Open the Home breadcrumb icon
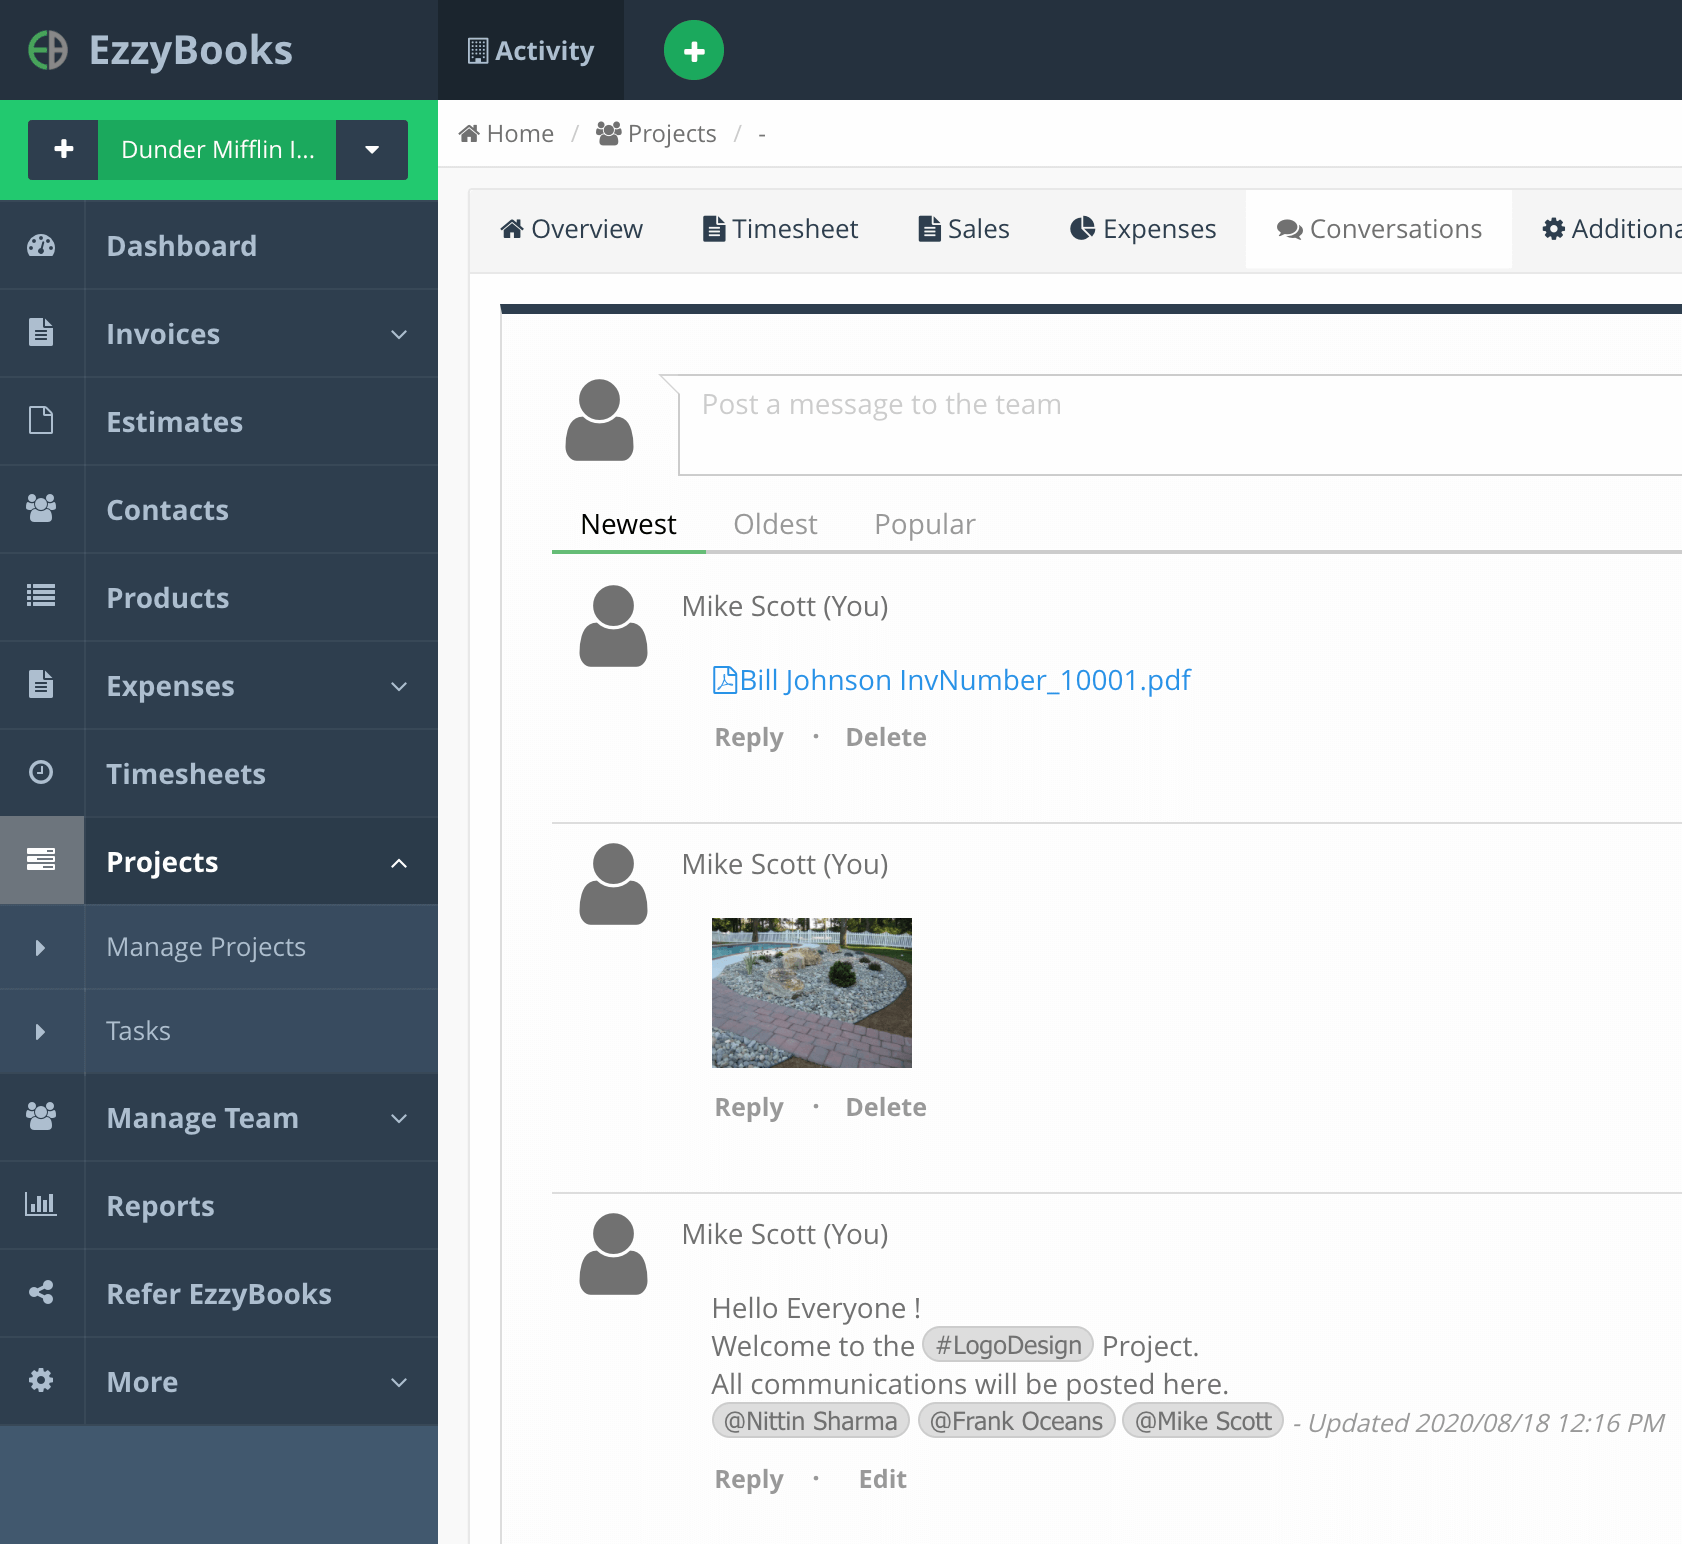Screen dimensions: 1682x1544 (x=469, y=132)
